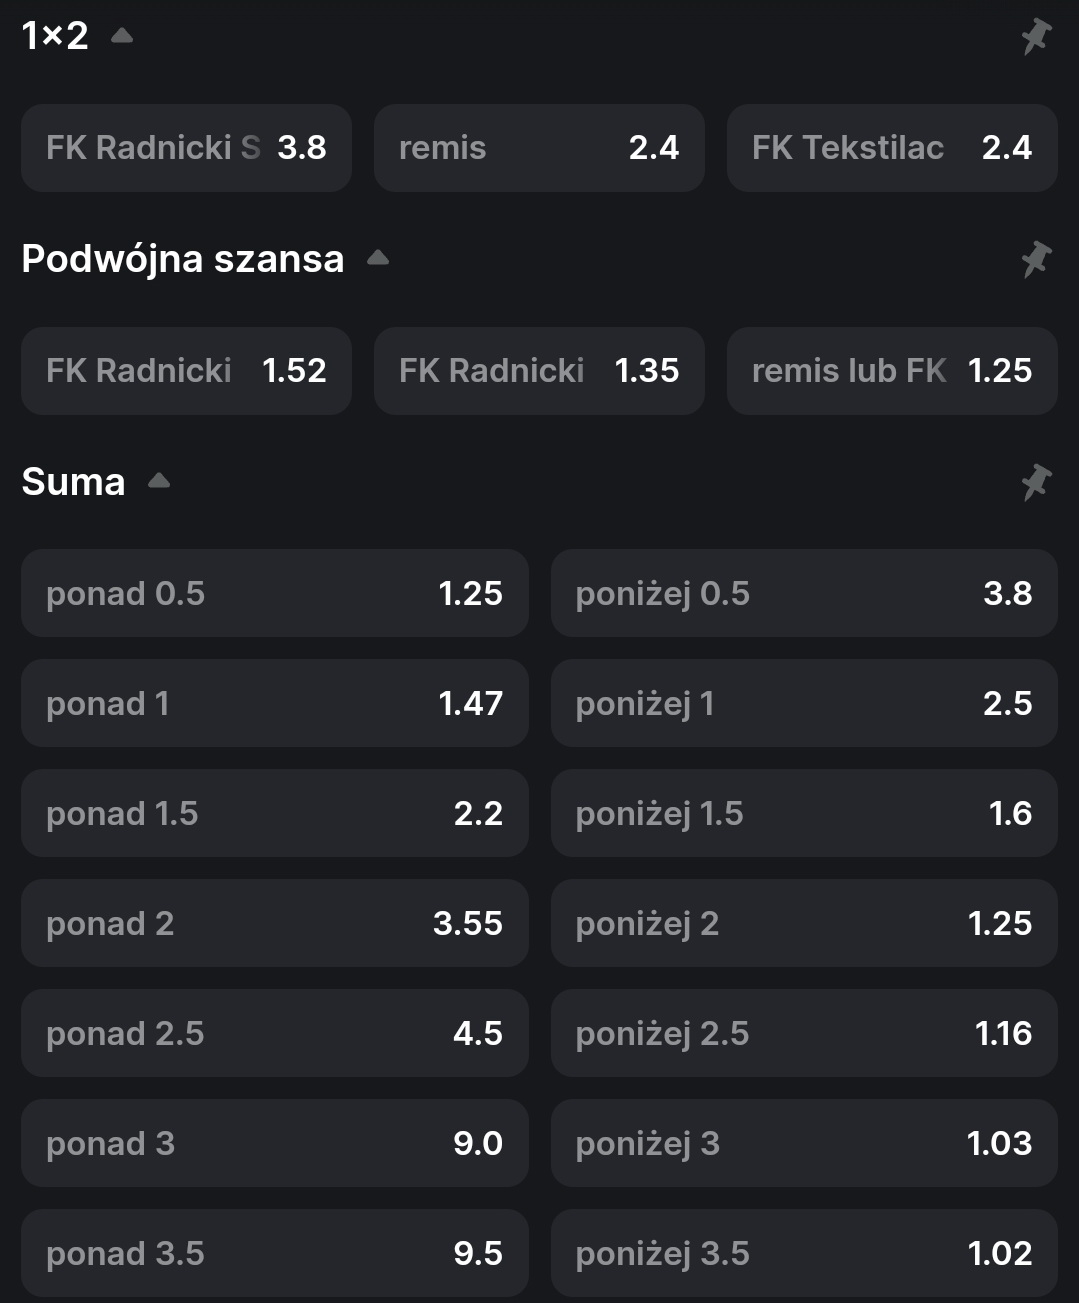Bet on FK Radnicki S at 3.8

pyautogui.click(x=186, y=148)
